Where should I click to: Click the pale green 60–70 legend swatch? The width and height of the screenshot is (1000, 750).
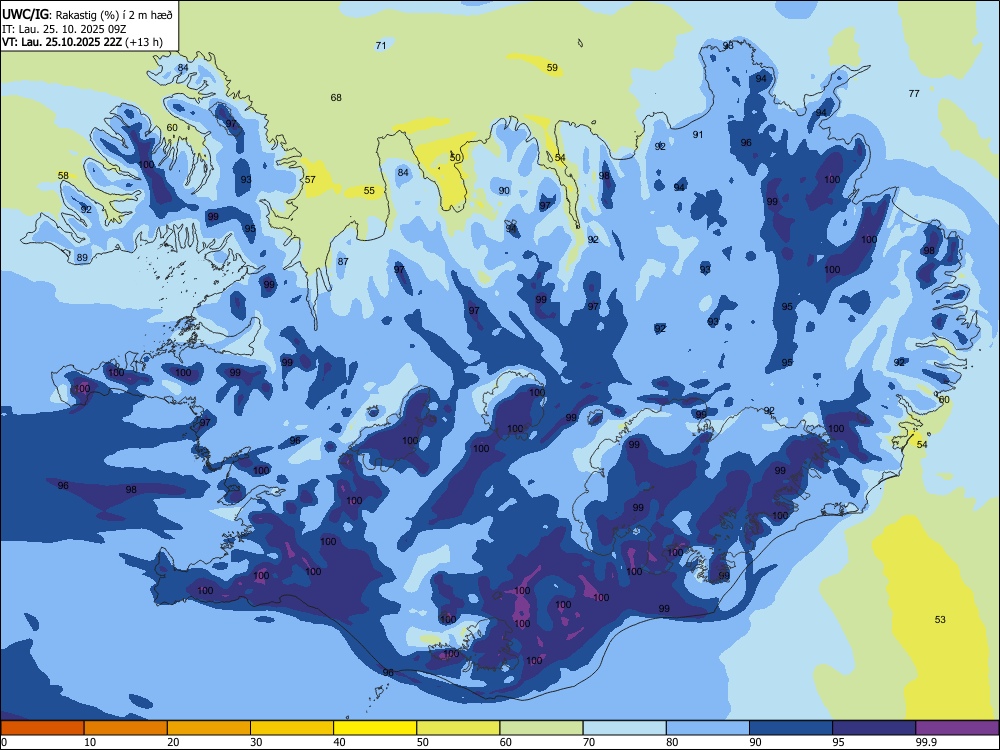pyautogui.click(x=541, y=728)
